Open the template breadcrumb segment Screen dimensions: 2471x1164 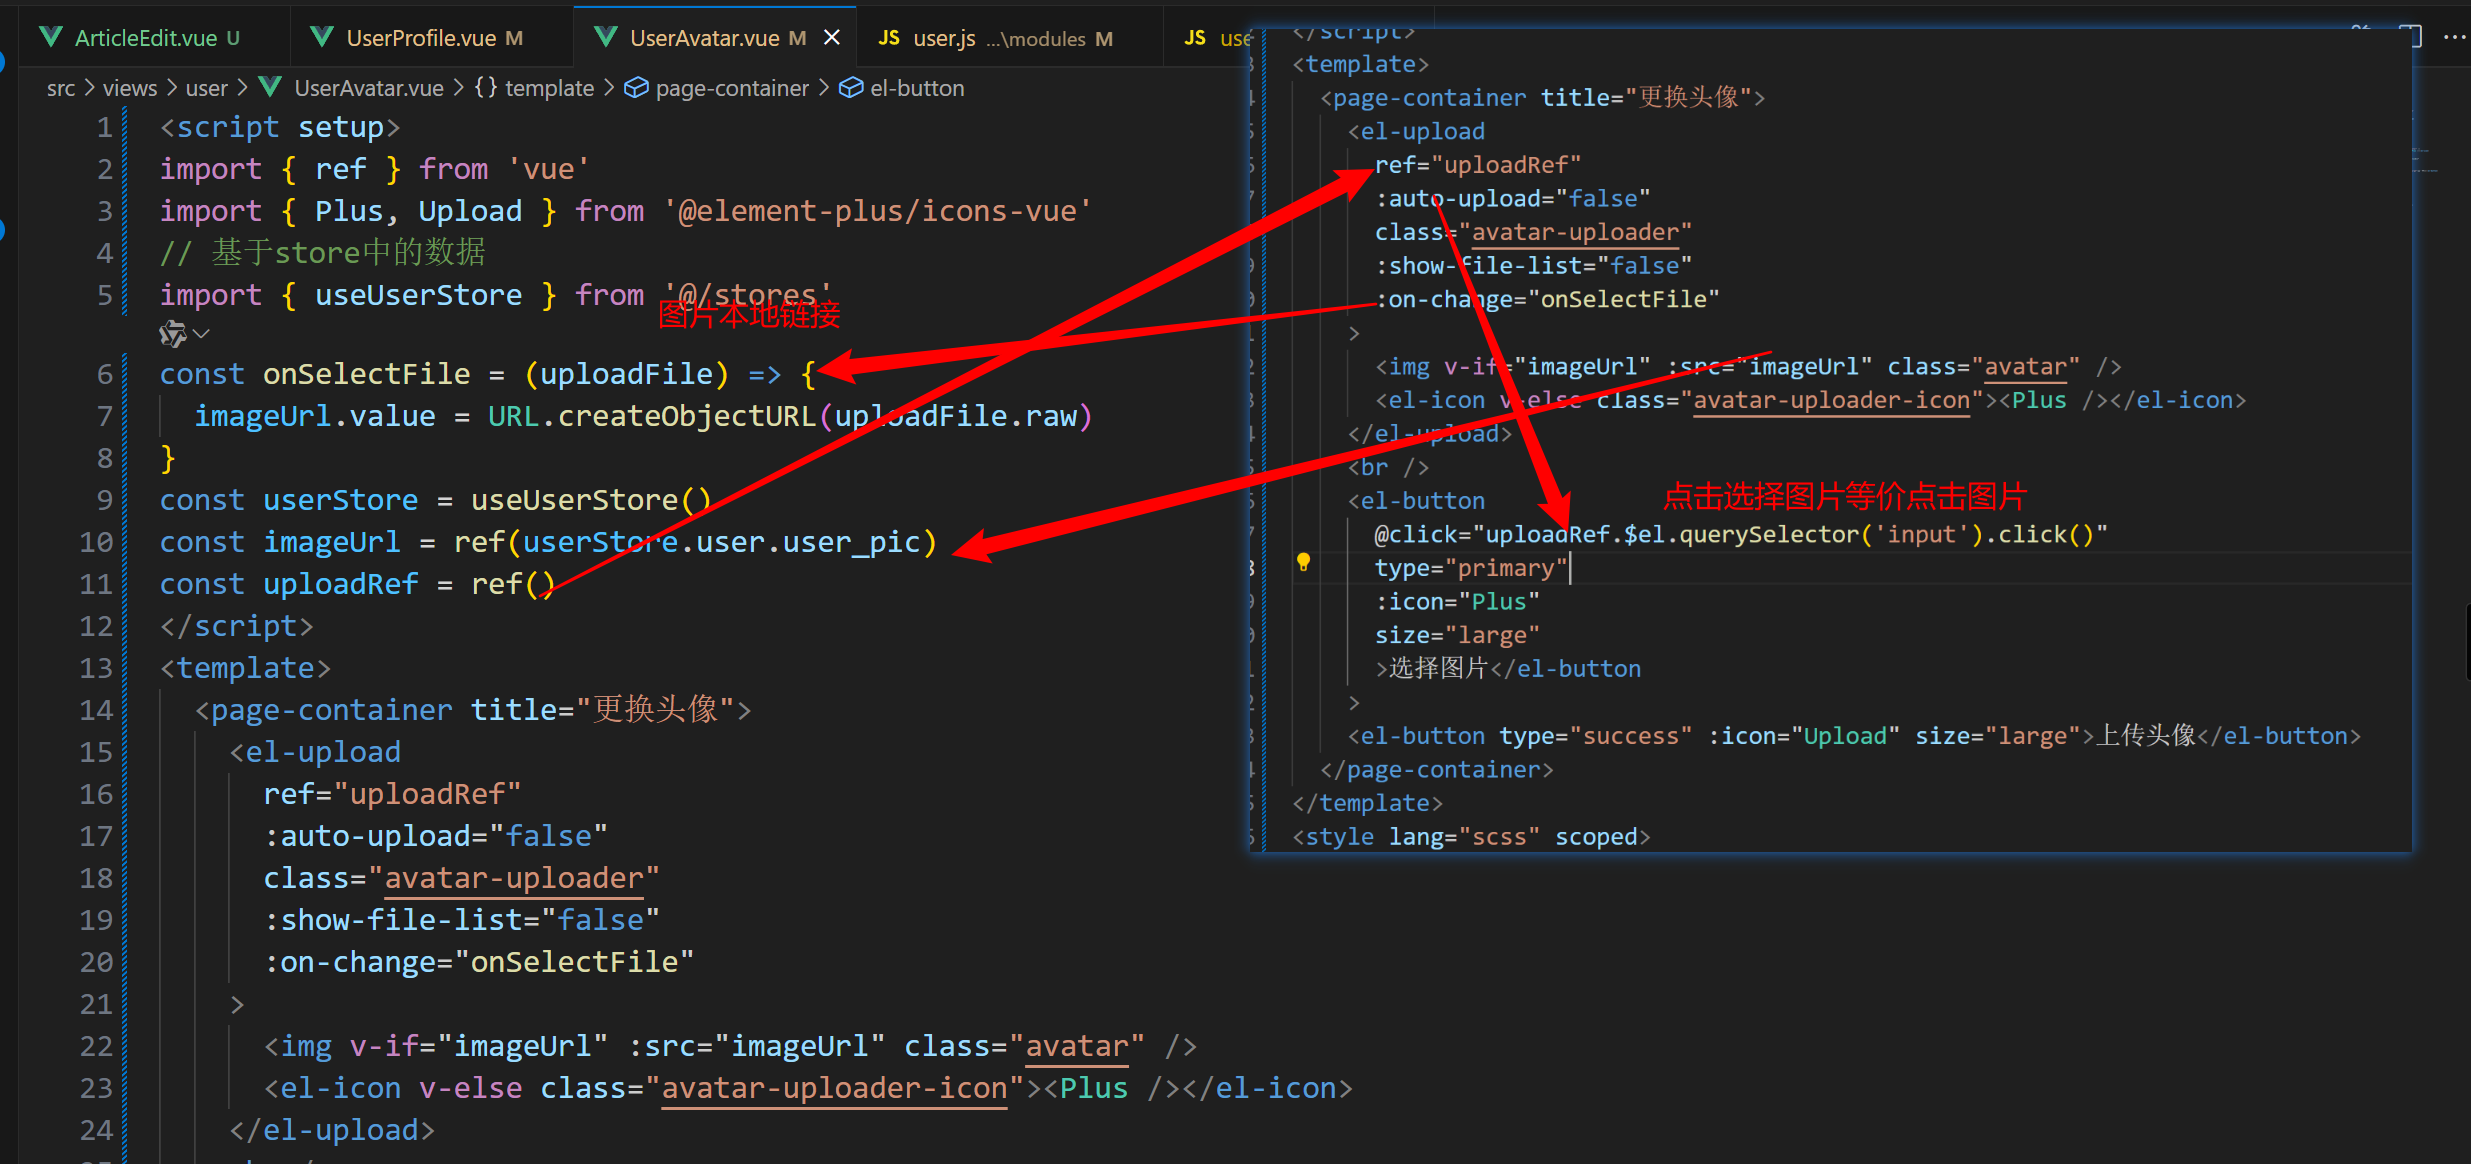[548, 88]
